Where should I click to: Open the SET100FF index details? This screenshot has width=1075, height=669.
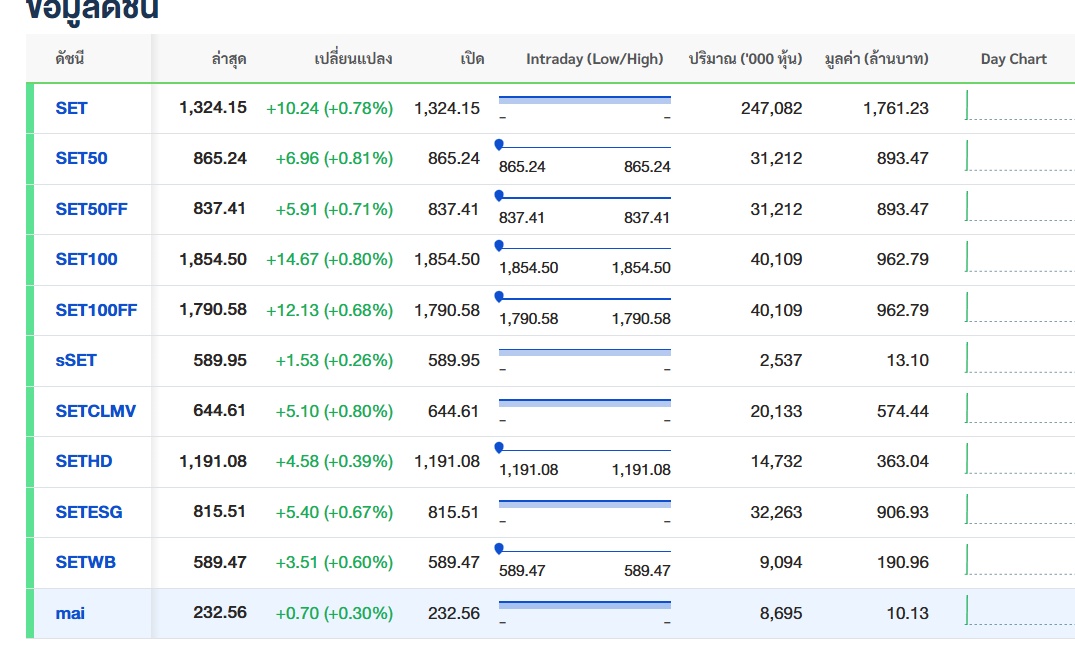96,310
